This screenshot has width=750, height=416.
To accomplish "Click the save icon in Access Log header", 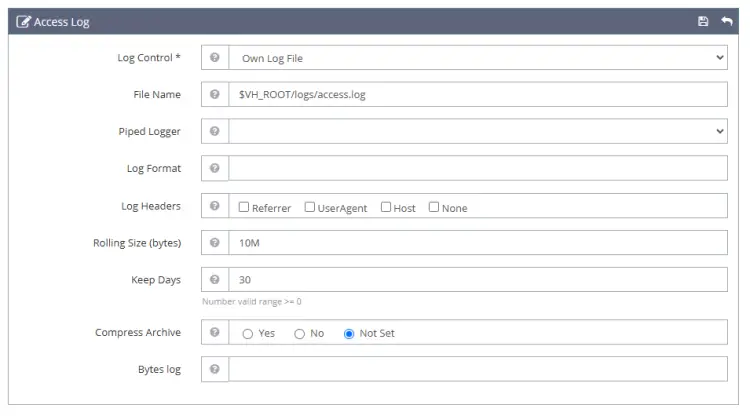I will [x=703, y=21].
